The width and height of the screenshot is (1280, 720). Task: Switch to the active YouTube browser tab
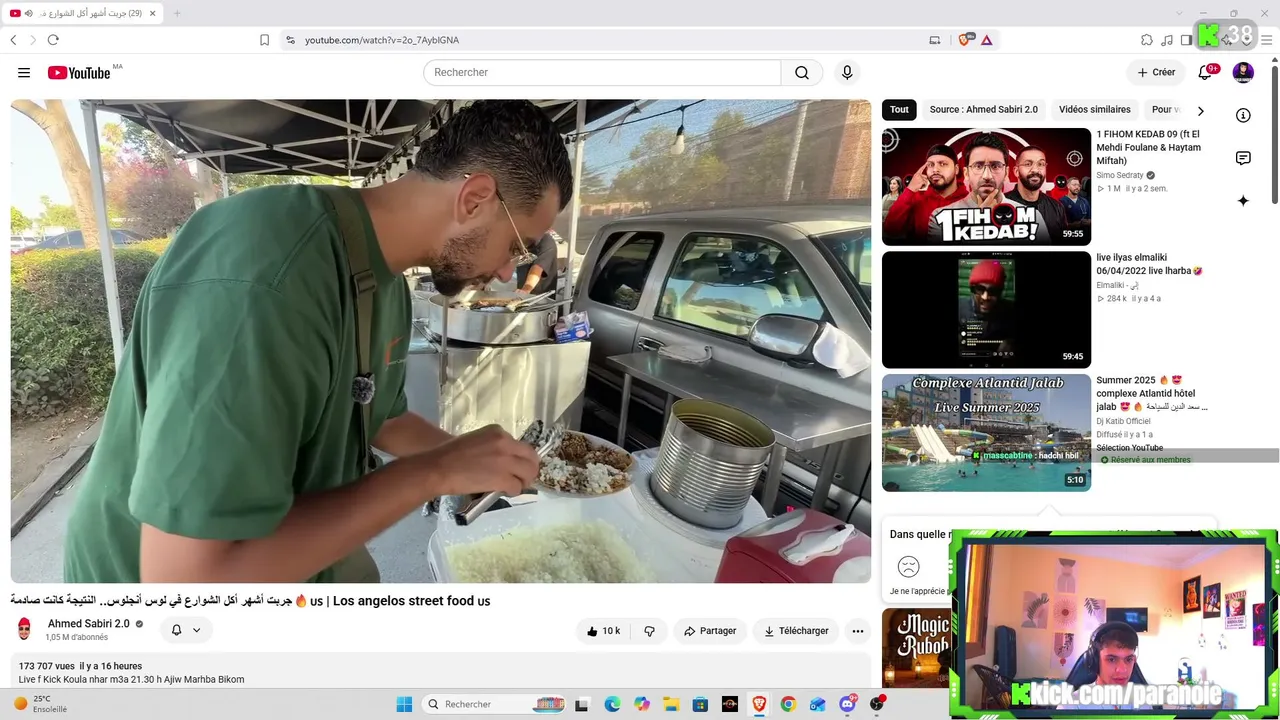coord(84,13)
